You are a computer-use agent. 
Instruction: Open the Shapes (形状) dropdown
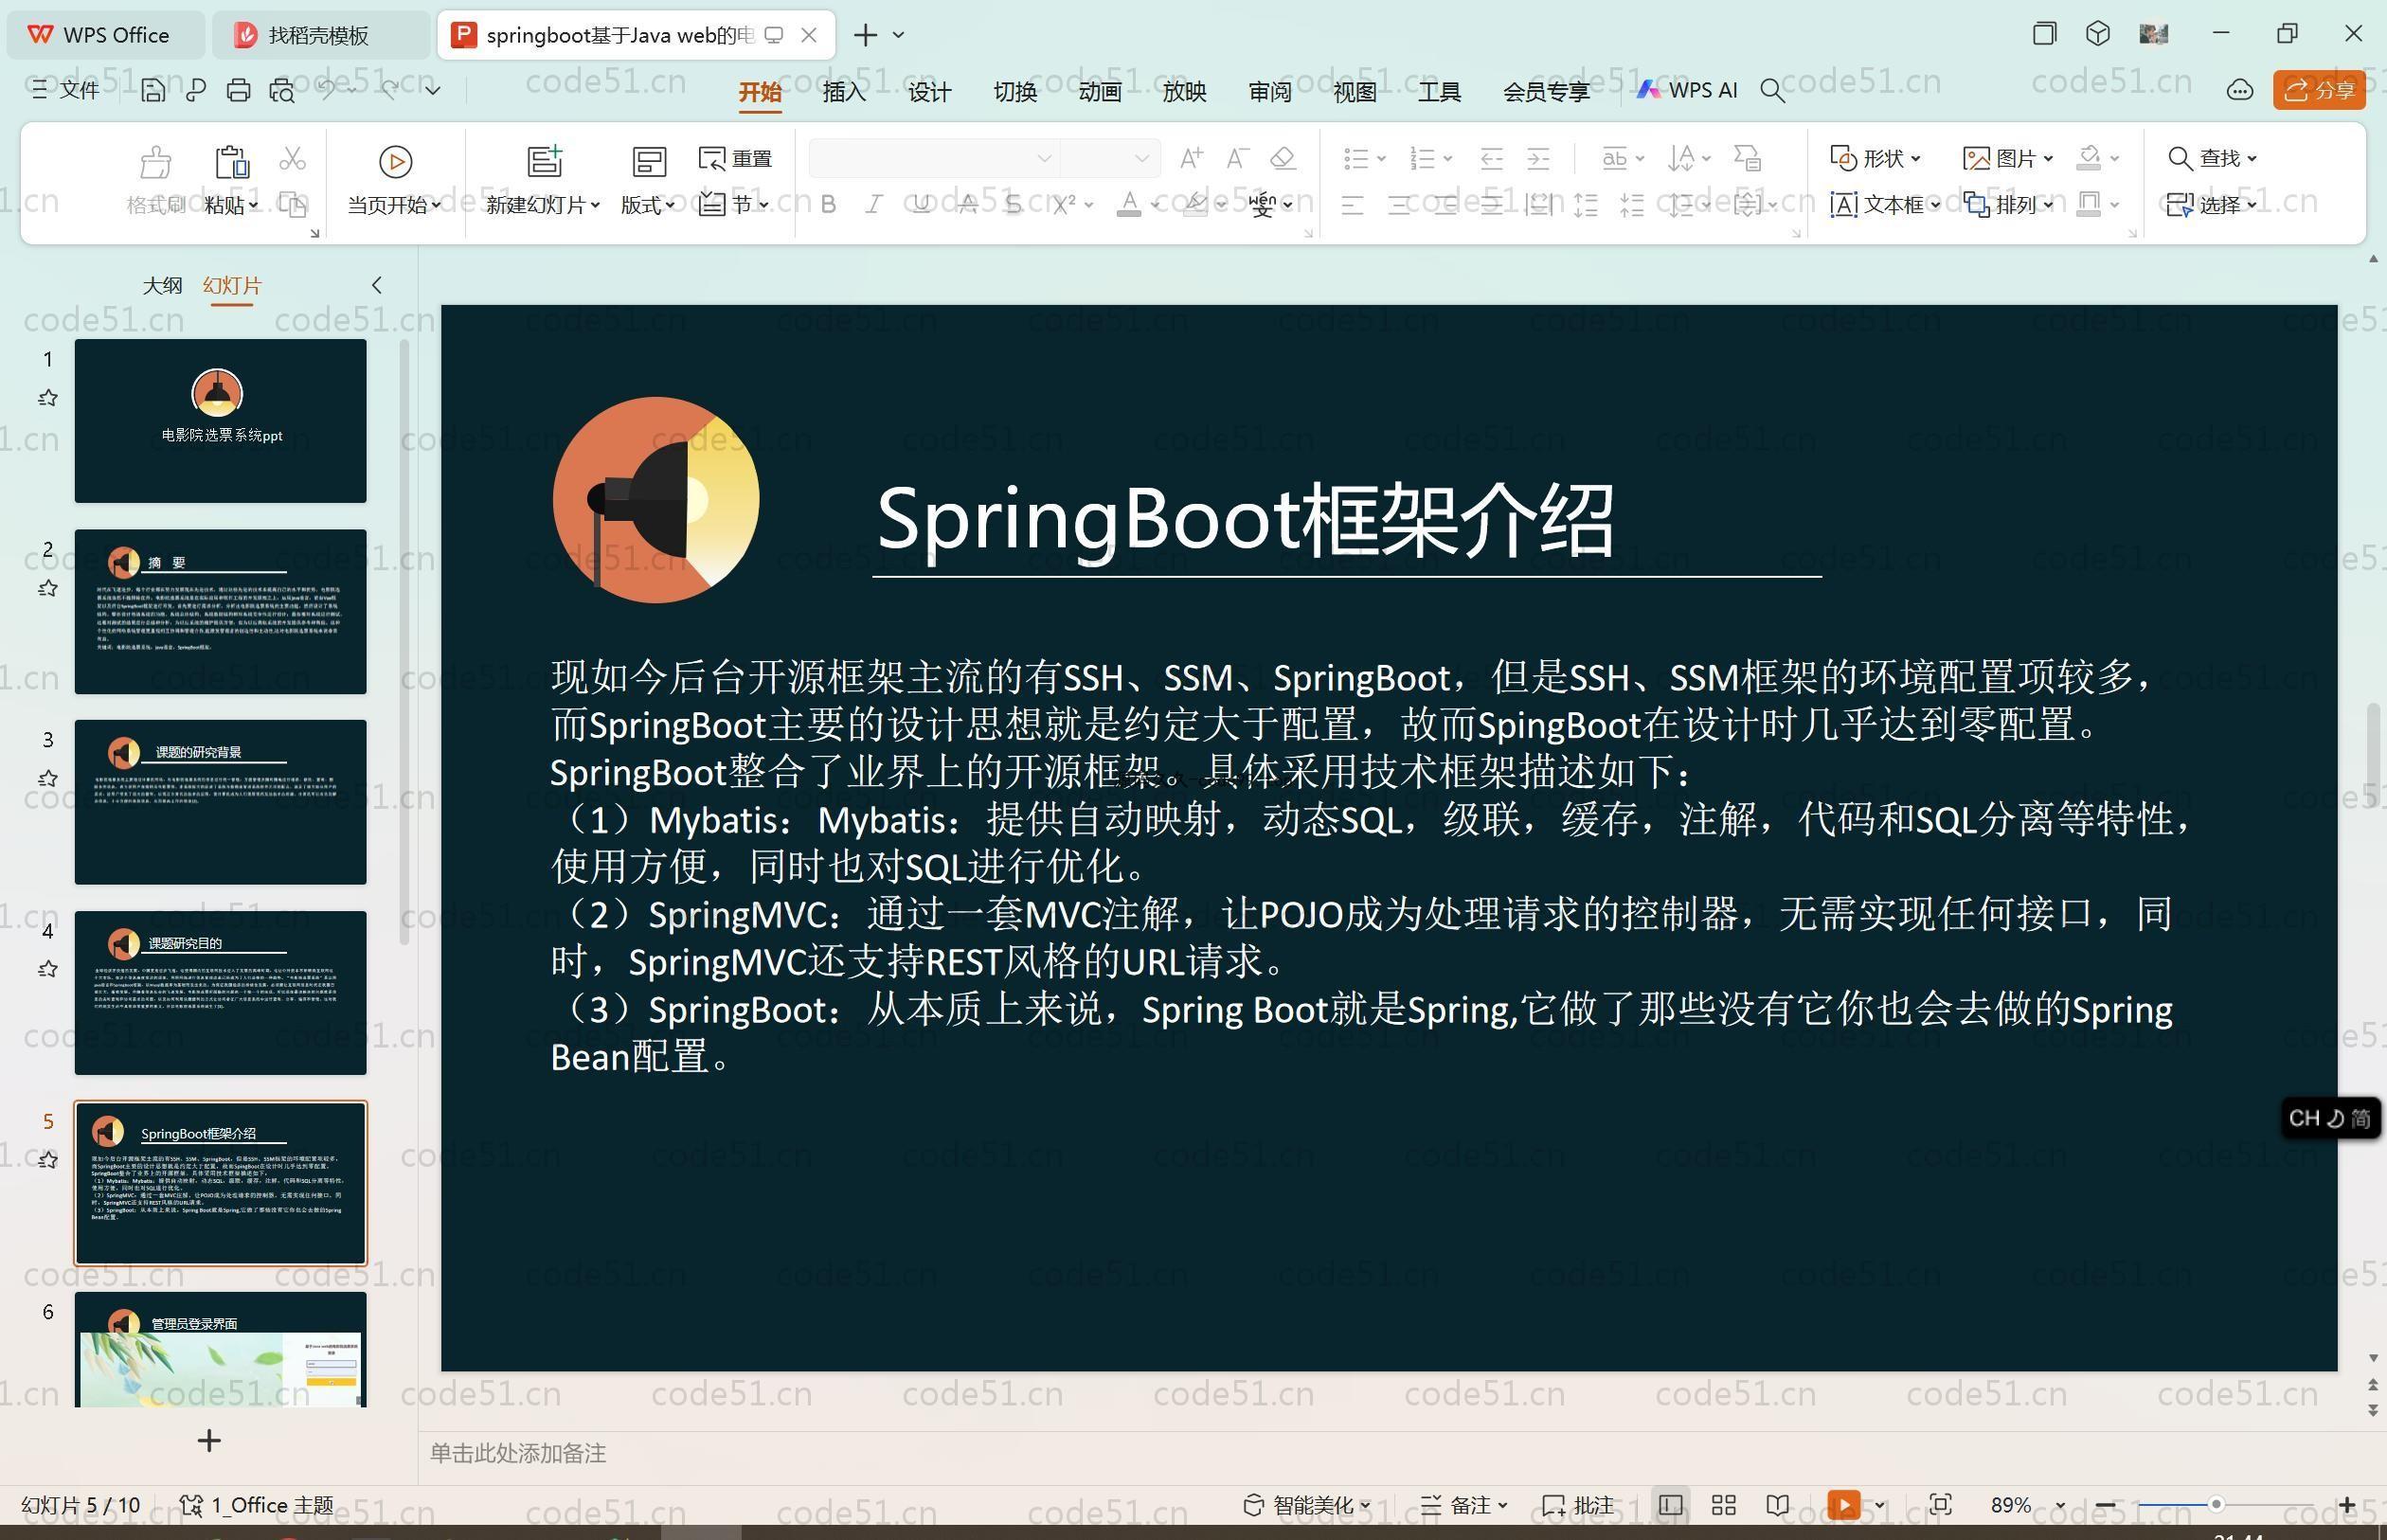(x=1876, y=158)
